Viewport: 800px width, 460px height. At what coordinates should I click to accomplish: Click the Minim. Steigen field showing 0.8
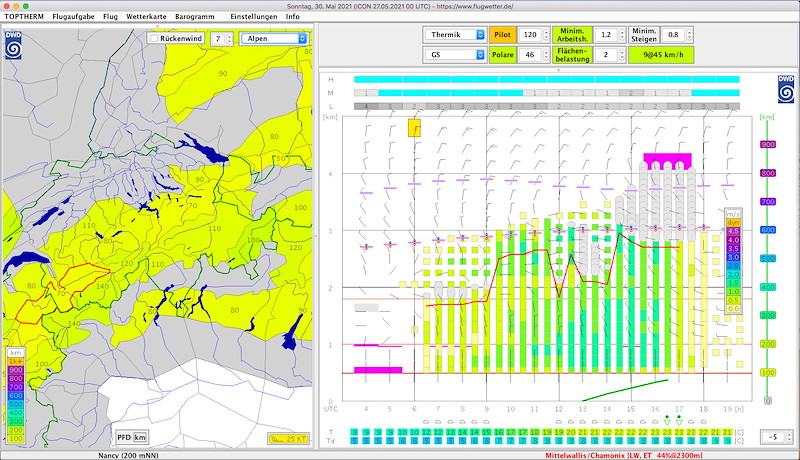pyautogui.click(x=673, y=35)
